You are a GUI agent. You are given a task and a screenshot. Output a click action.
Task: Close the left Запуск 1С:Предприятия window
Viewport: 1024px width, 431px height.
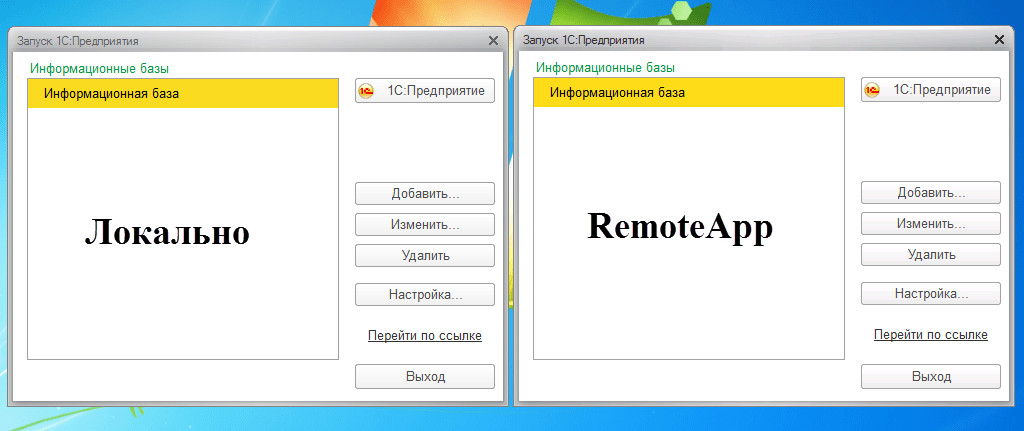point(493,40)
